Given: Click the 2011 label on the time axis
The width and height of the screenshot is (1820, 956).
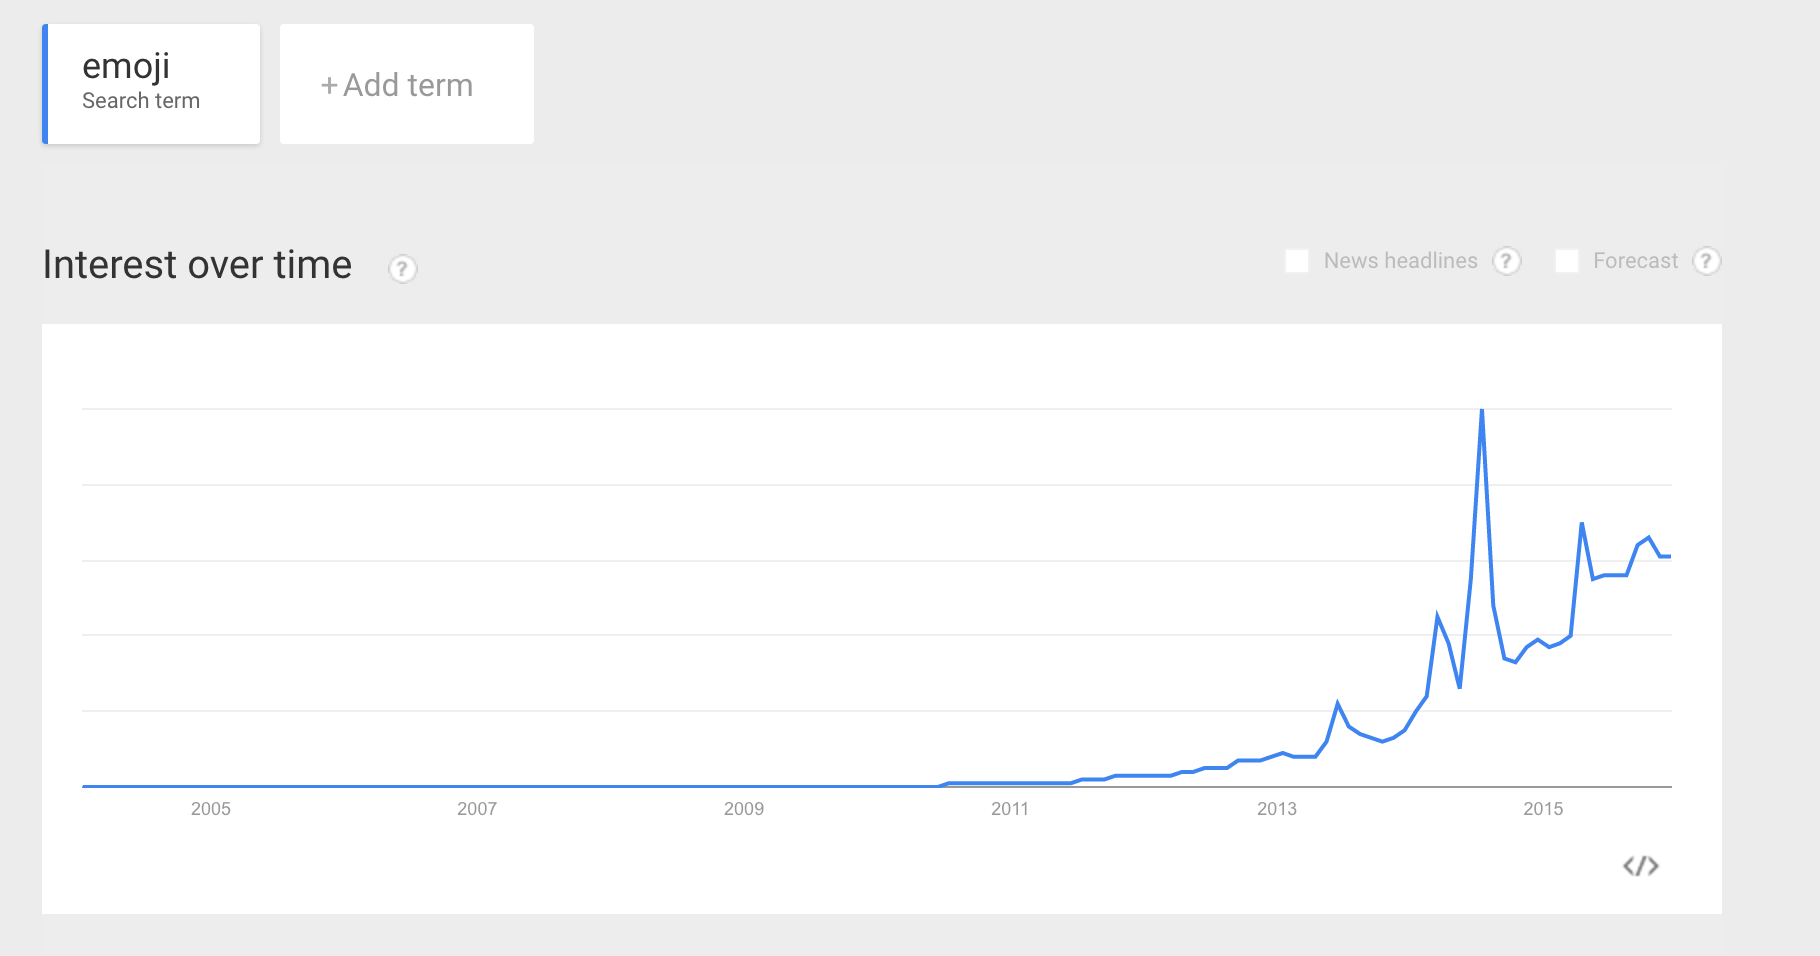Looking at the screenshot, I should pyautogui.click(x=1010, y=809).
